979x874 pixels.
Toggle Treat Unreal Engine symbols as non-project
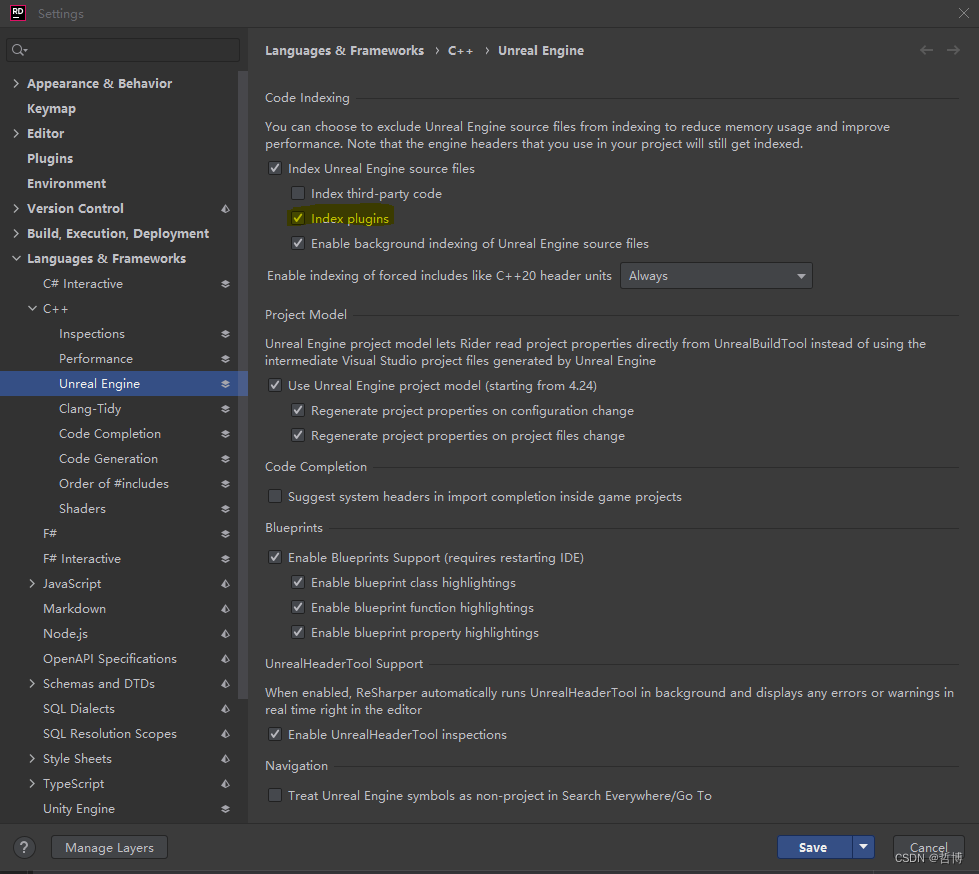coord(275,795)
